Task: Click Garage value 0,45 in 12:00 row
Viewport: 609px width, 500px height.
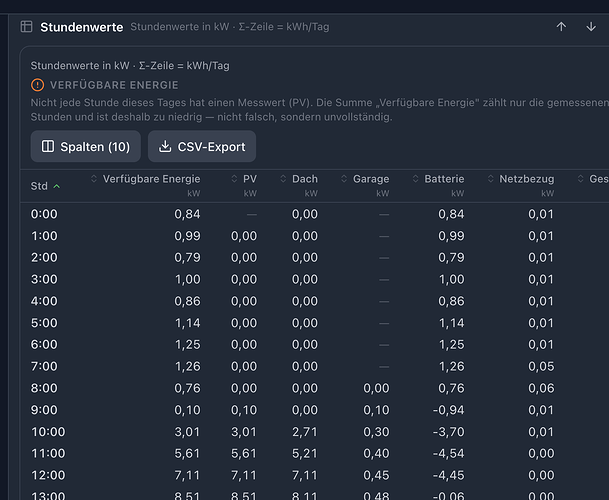Action: coord(376,475)
